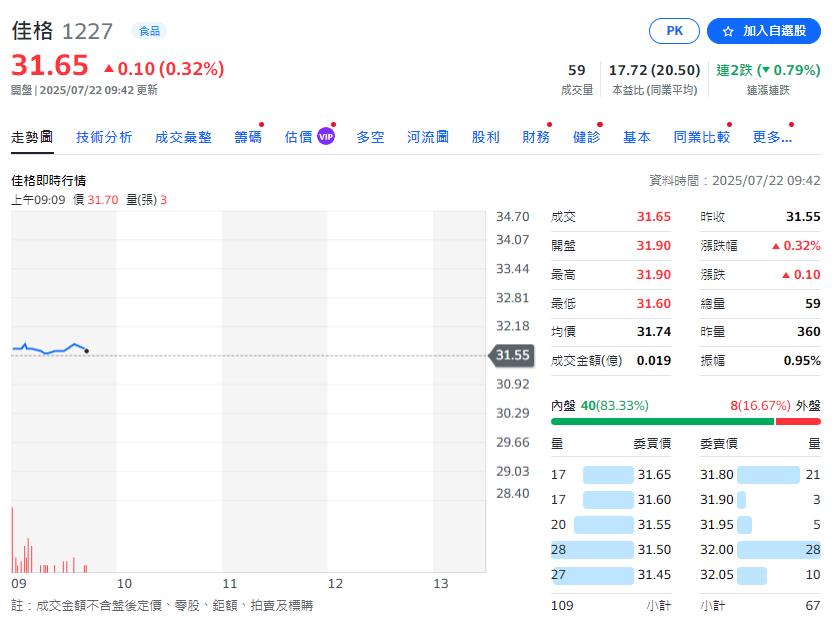The height and width of the screenshot is (626, 839).
Task: Click 資料時間 timestamp text
Action: coord(735,181)
